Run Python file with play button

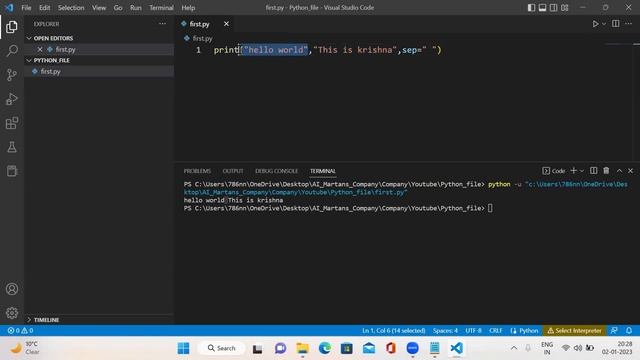coord(596,24)
